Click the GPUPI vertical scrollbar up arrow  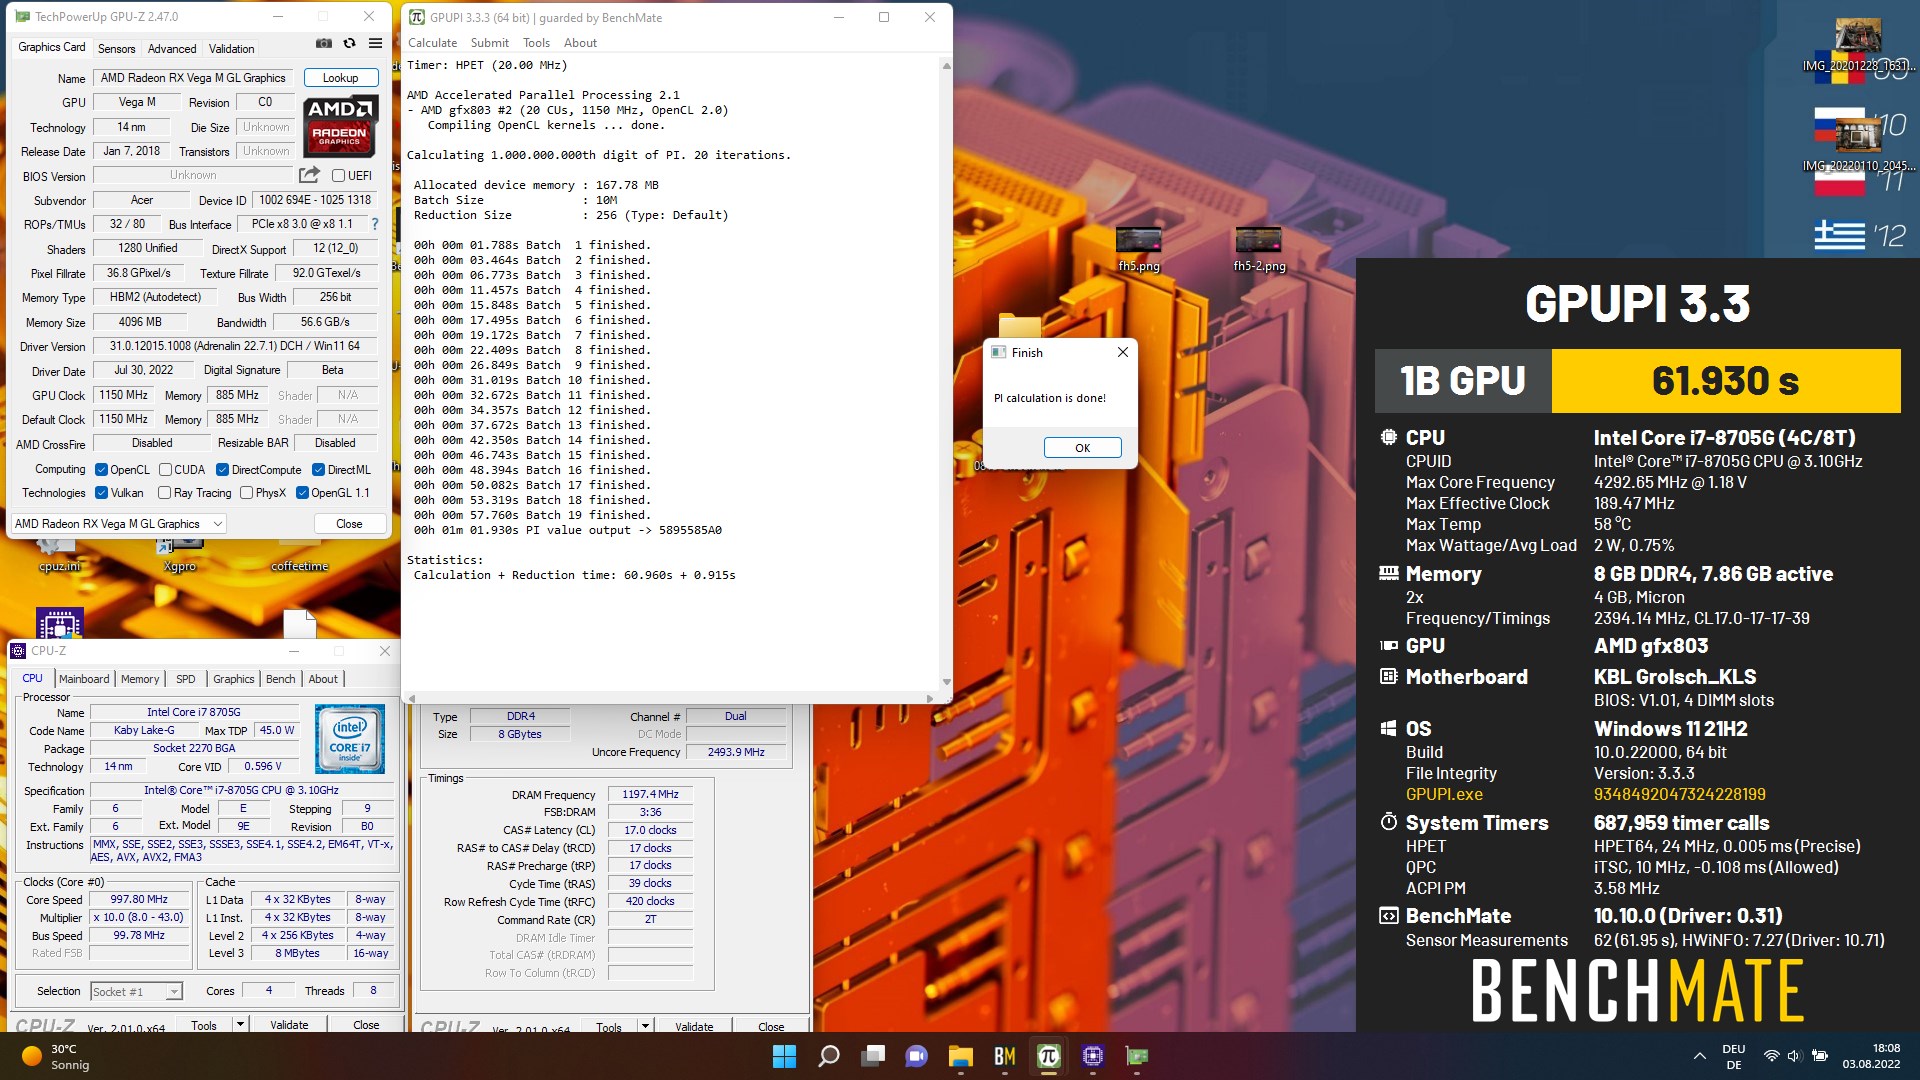pyautogui.click(x=946, y=66)
